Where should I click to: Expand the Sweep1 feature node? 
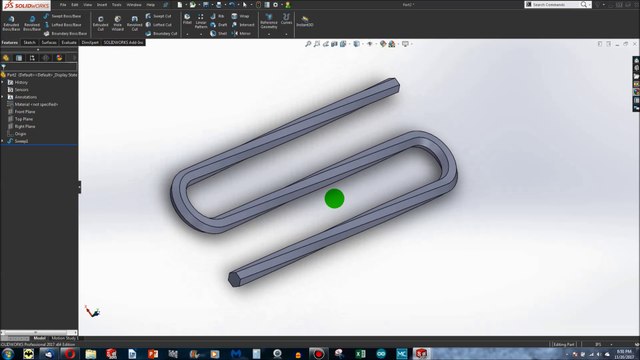pos(2,141)
